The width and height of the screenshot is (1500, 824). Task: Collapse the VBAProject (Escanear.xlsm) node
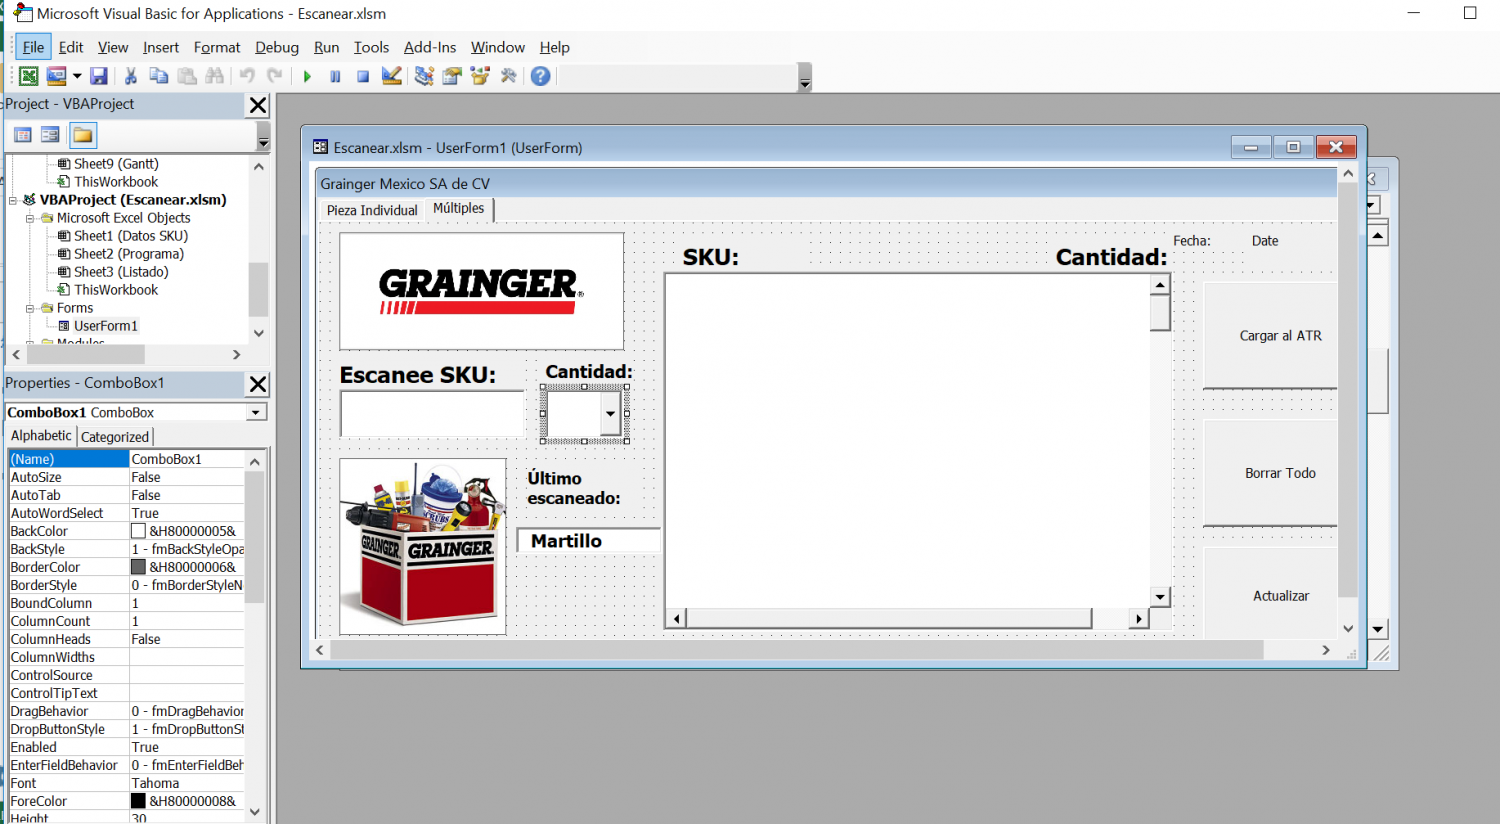13,200
